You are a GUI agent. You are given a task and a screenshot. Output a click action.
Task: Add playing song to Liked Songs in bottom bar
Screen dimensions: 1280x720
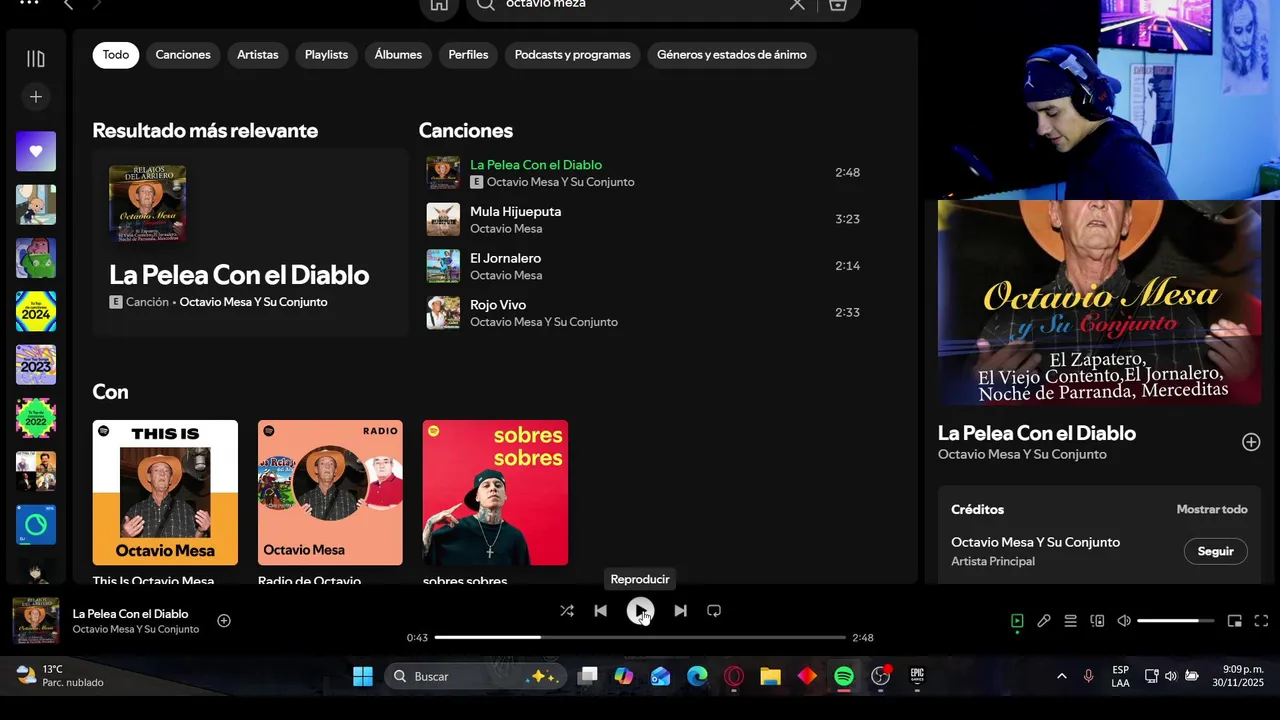click(x=224, y=621)
